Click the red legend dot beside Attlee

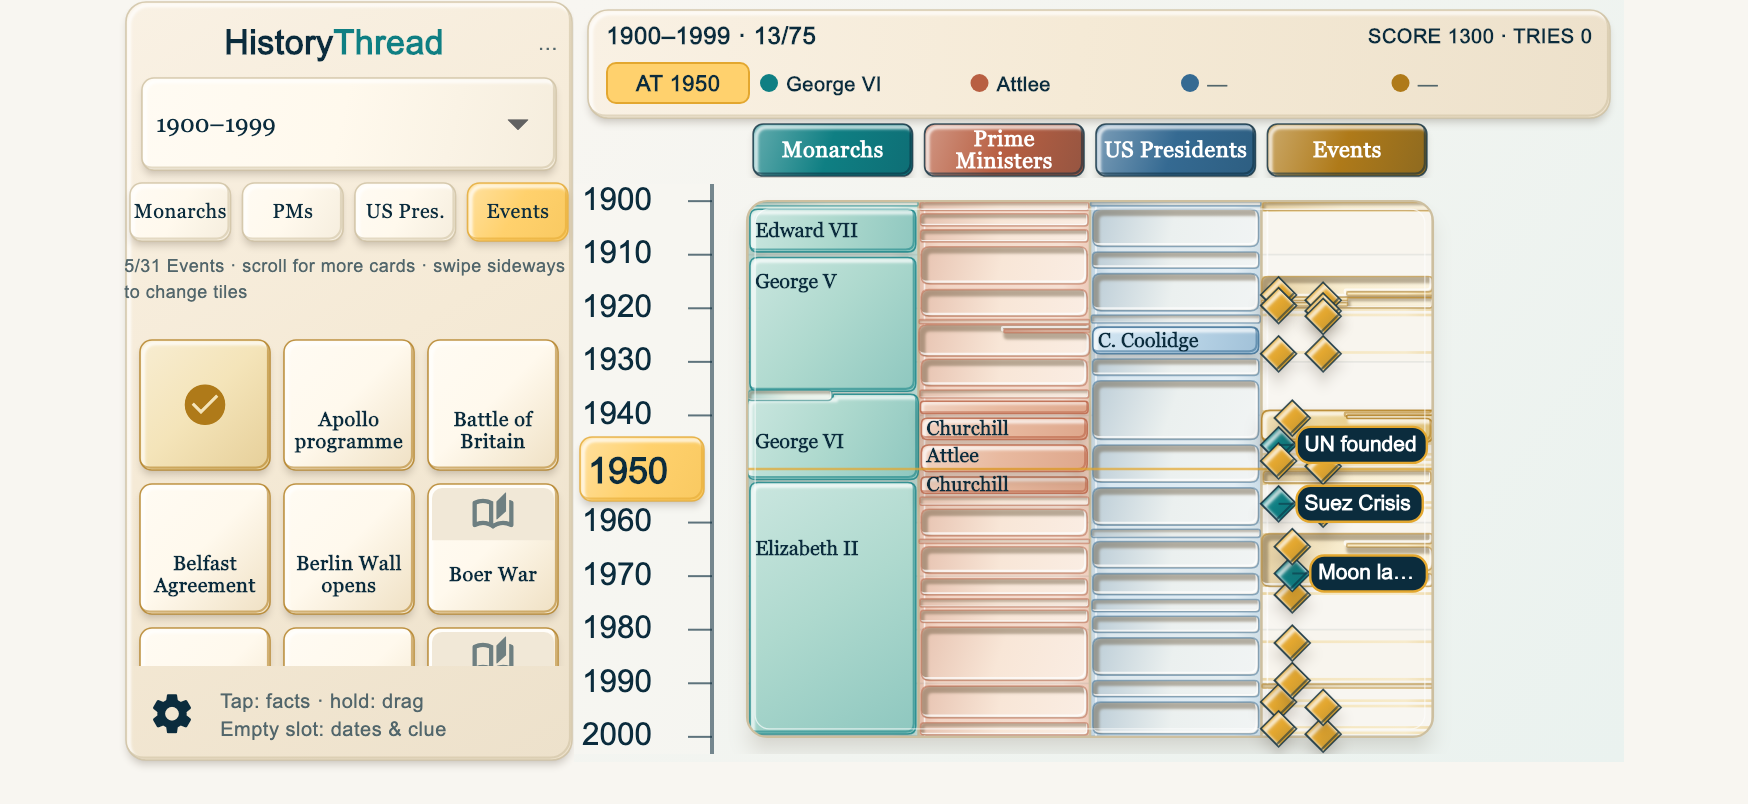pyautogui.click(x=980, y=83)
